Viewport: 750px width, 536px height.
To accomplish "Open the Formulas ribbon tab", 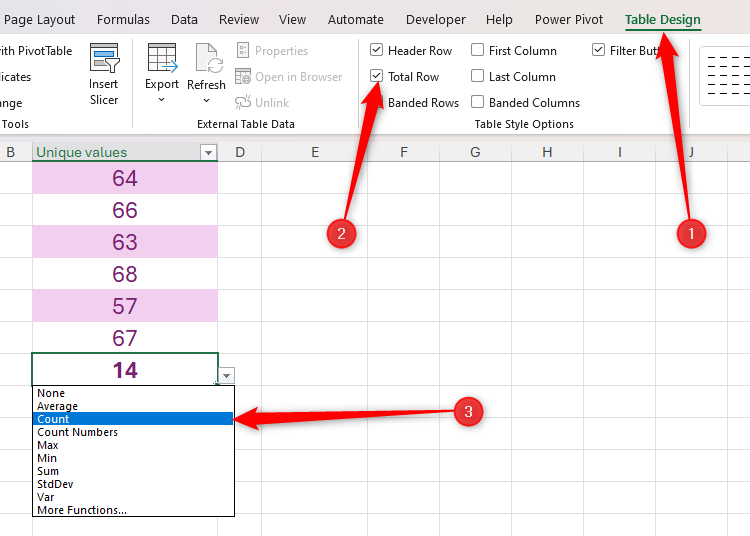I will pyautogui.click(x=124, y=20).
